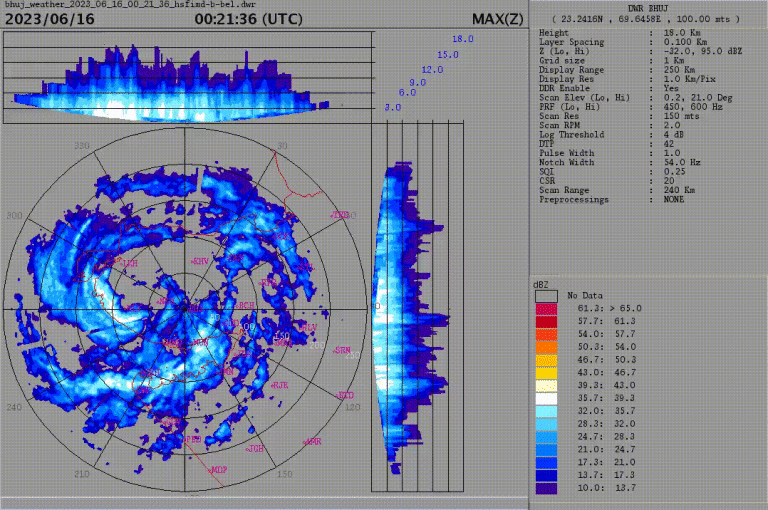Screen dimensions: 768x510
Task: Click the MDP station marker on radar
Action: coord(217,470)
